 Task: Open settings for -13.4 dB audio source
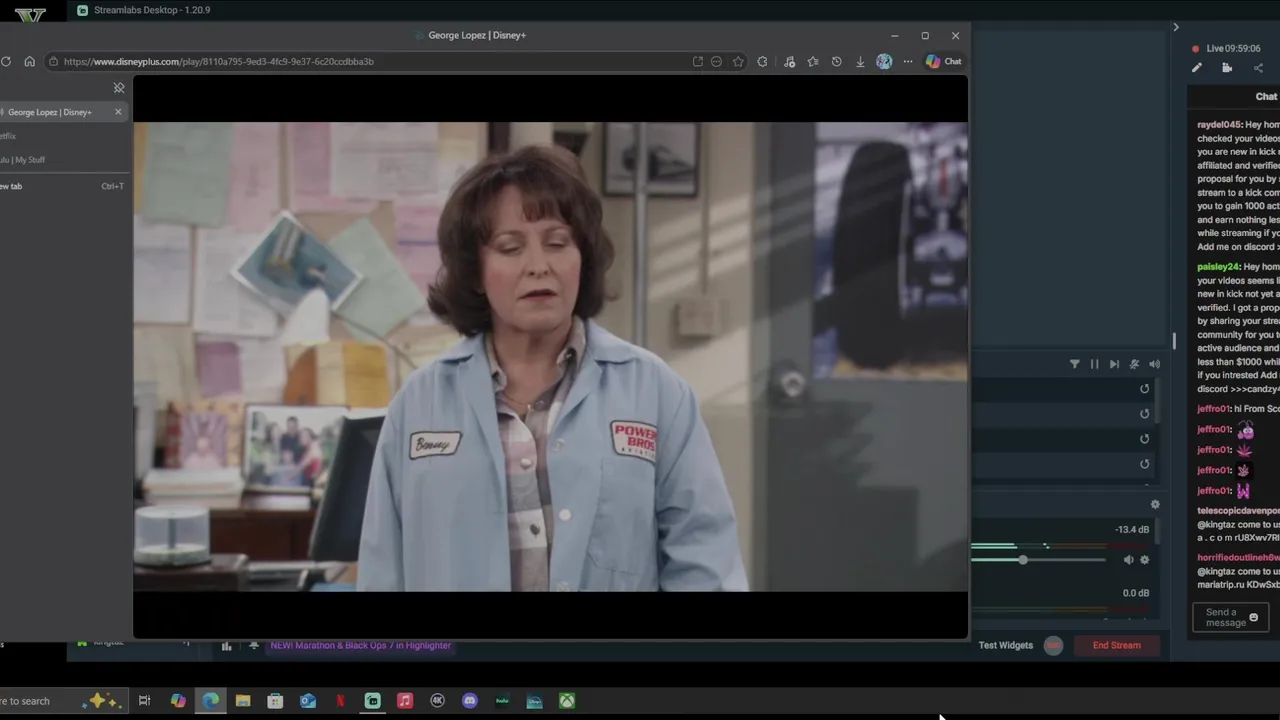[x=1145, y=560]
